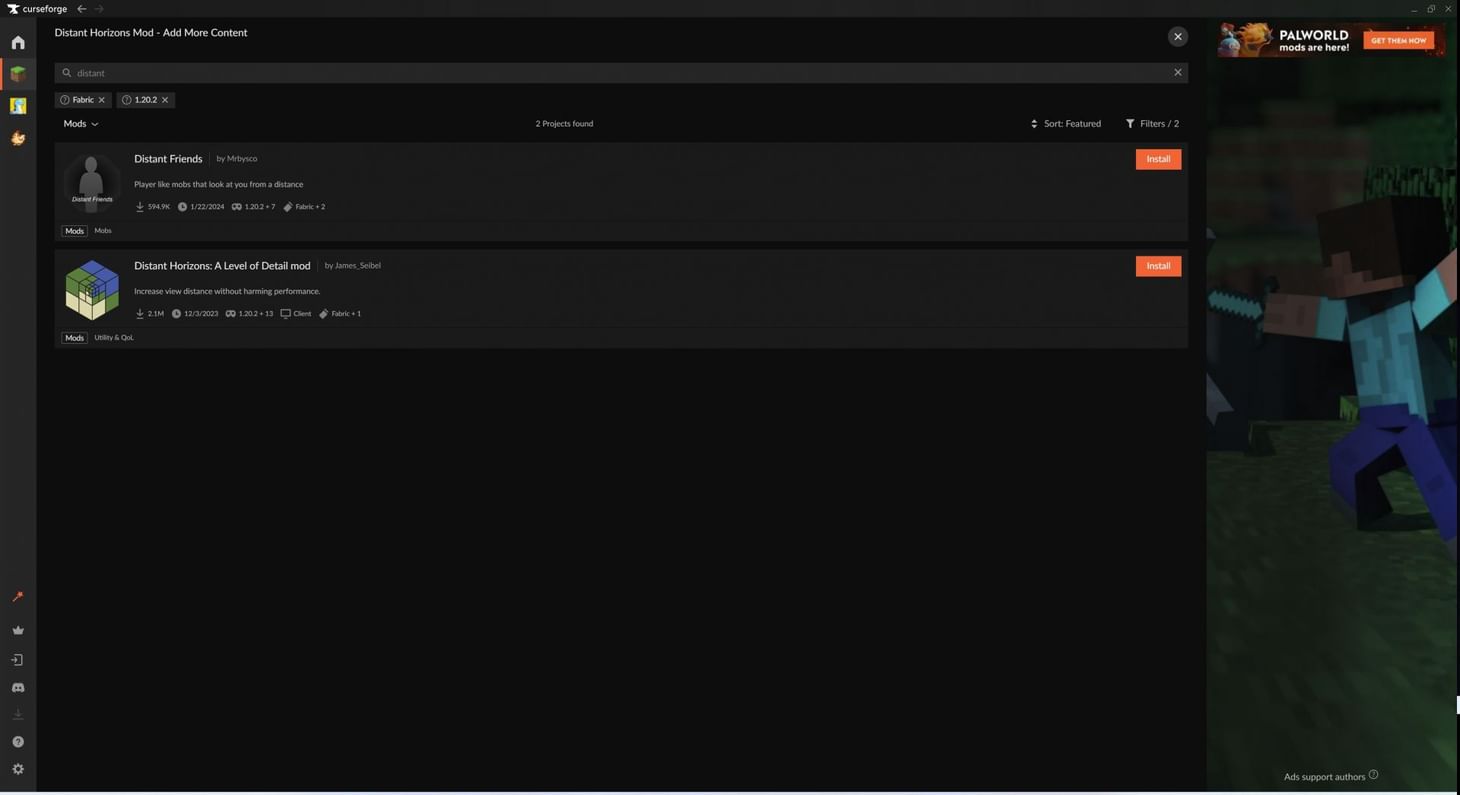Click the Mrbysco author link
1460x795 pixels.
[x=241, y=159]
